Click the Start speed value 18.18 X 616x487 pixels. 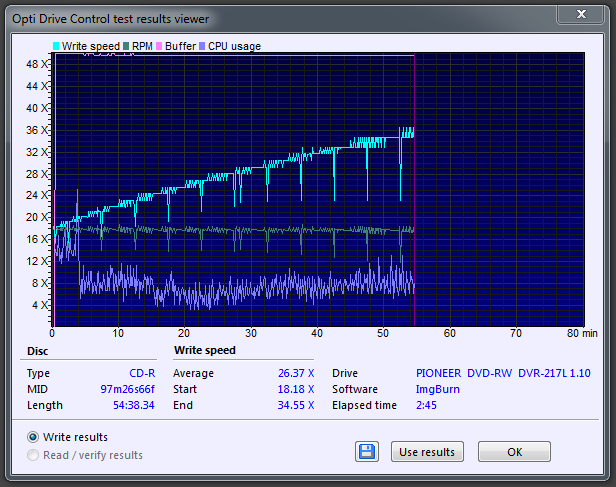[x=296, y=389]
